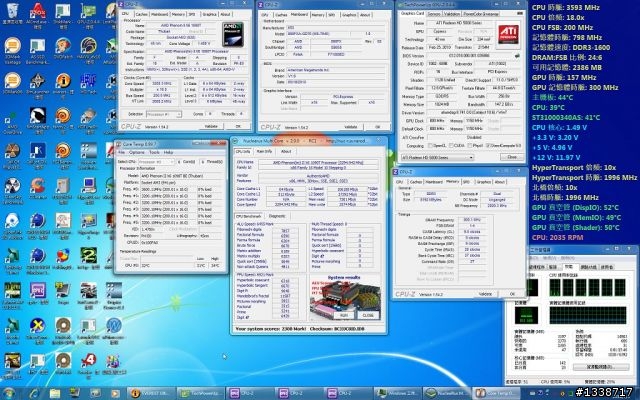The width and height of the screenshot is (640, 400).
Task: Open the Tools menu in Core Temp
Action: point(154,152)
